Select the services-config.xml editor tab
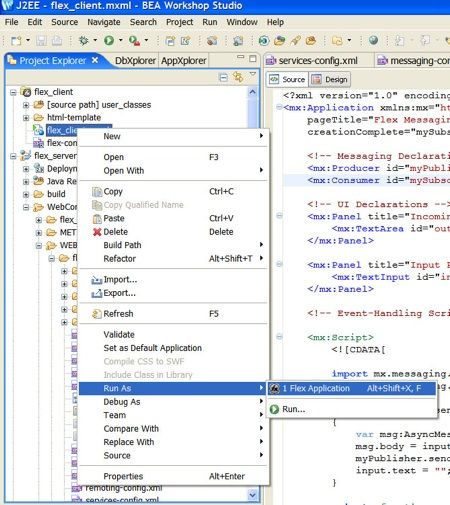This screenshot has height=505, width=450. point(318,61)
